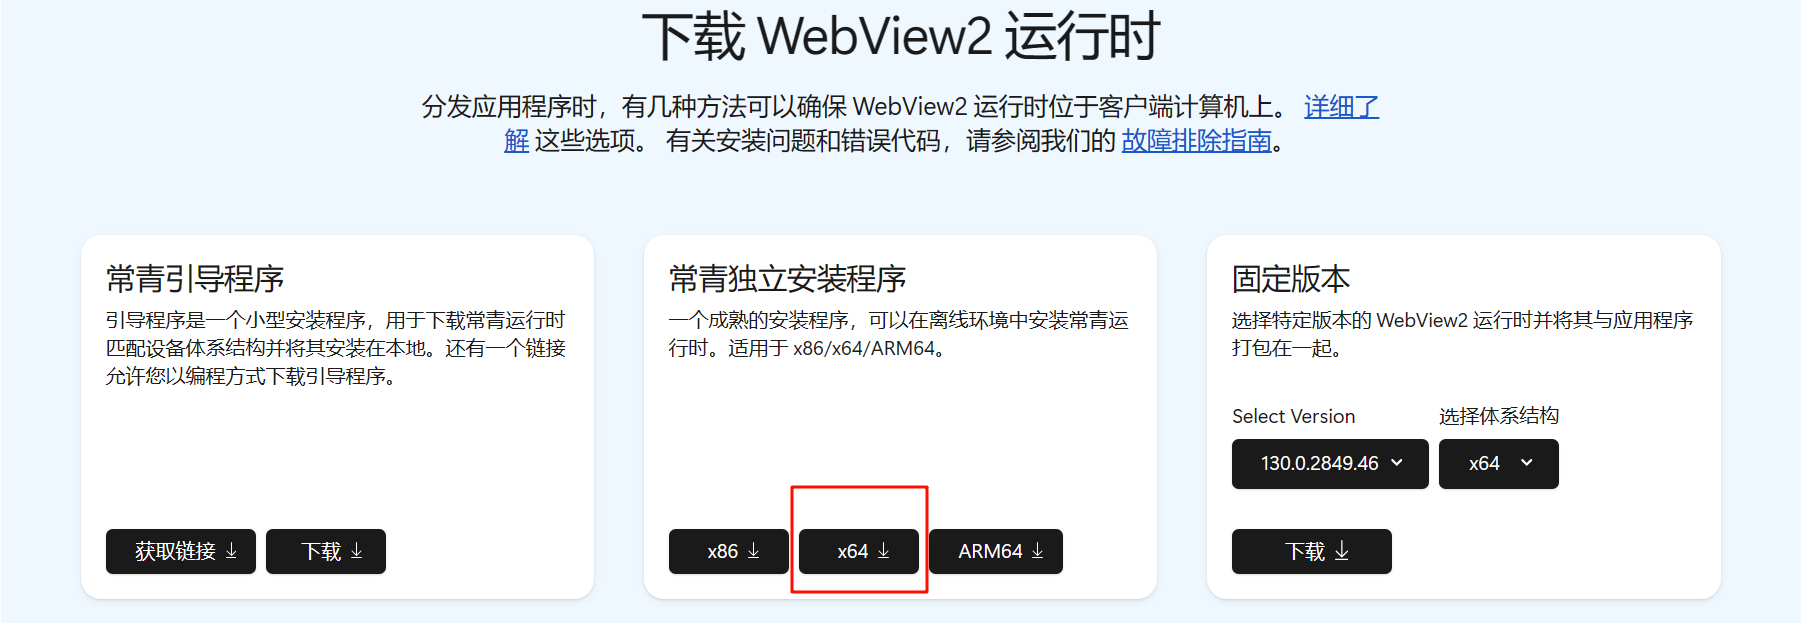
Task: Open the 故障排除指南 troubleshooting link
Action: pos(1196,141)
